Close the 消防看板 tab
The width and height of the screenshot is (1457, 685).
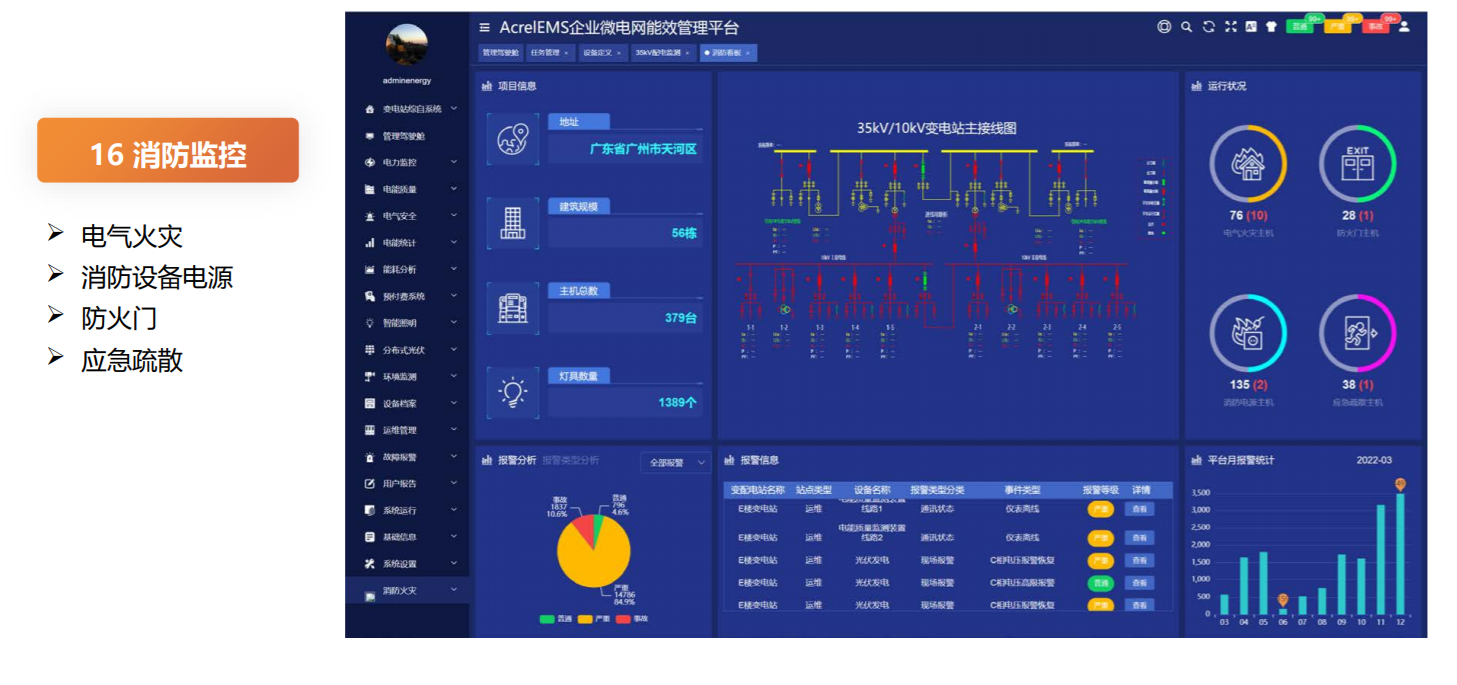click(747, 53)
